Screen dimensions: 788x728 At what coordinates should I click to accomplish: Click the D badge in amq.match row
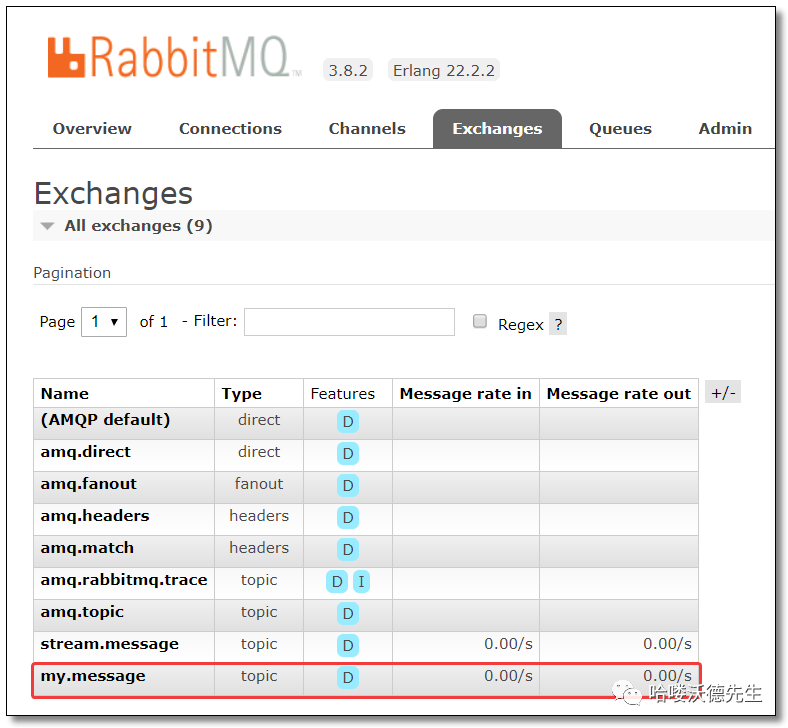pyautogui.click(x=348, y=550)
